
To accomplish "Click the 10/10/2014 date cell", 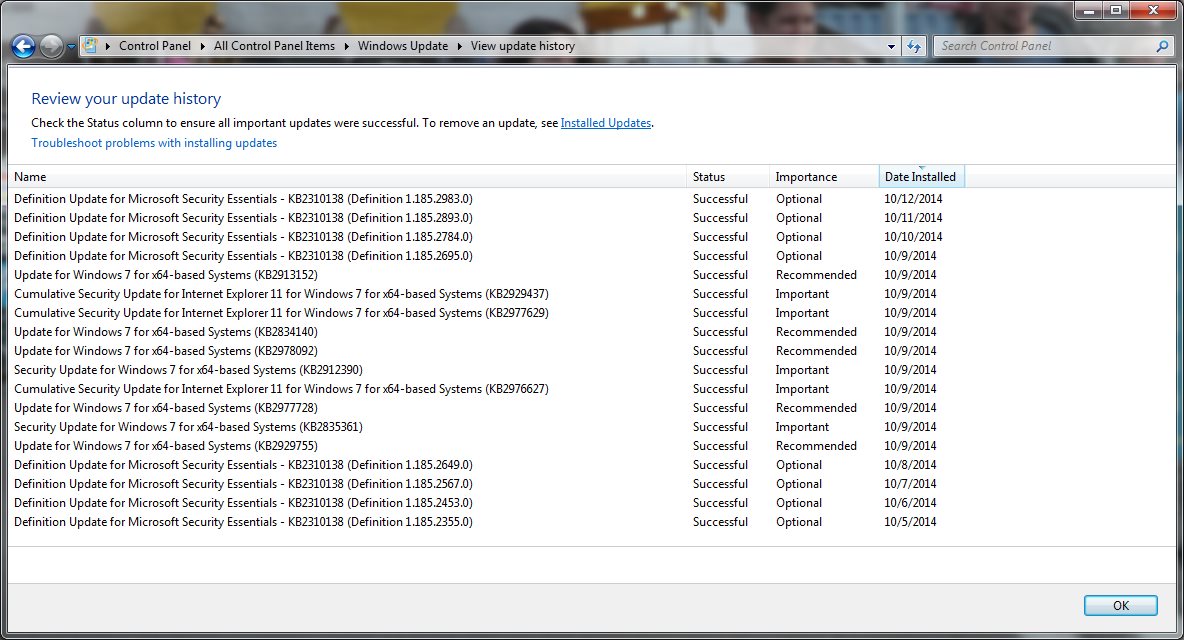I will (913, 237).
